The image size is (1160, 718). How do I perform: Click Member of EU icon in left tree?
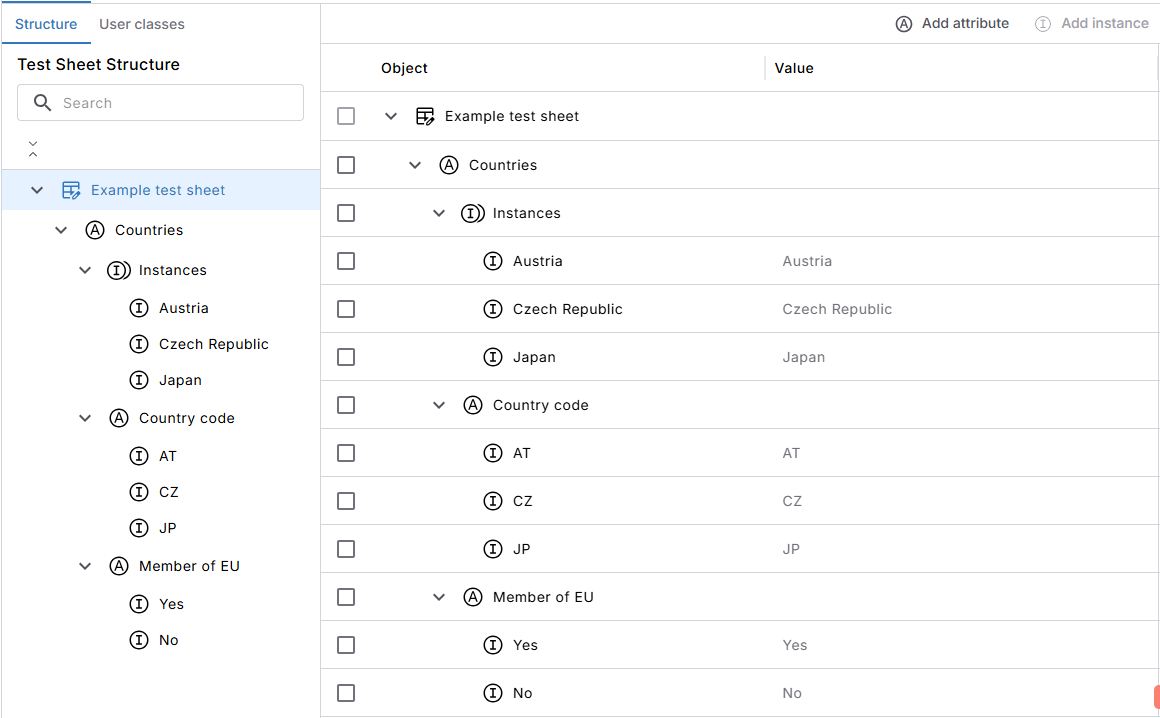pos(118,566)
